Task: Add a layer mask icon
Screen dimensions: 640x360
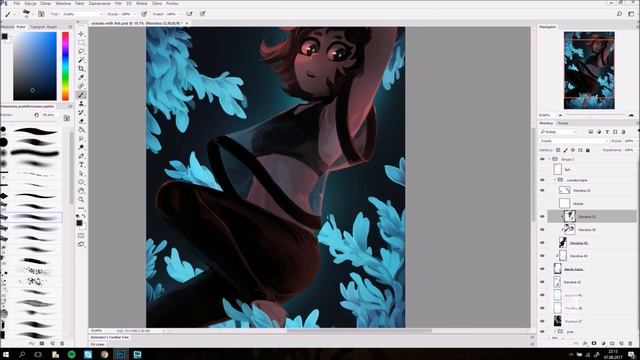Action: point(594,344)
